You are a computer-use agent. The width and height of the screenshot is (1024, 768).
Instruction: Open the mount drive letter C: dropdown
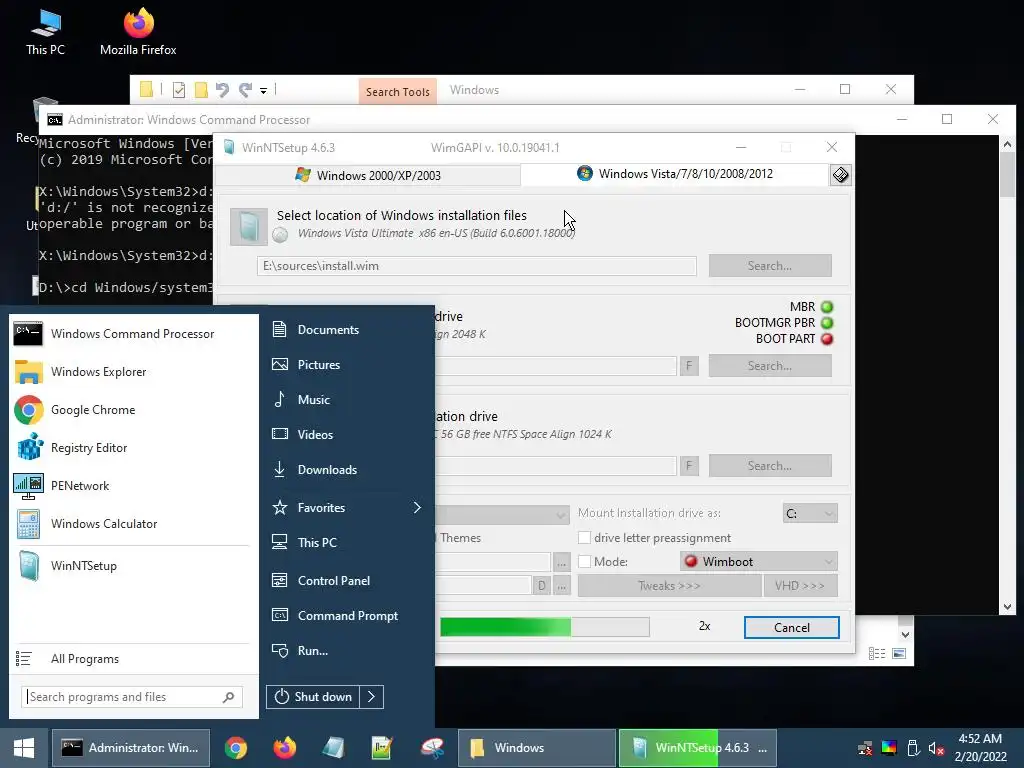click(x=810, y=513)
